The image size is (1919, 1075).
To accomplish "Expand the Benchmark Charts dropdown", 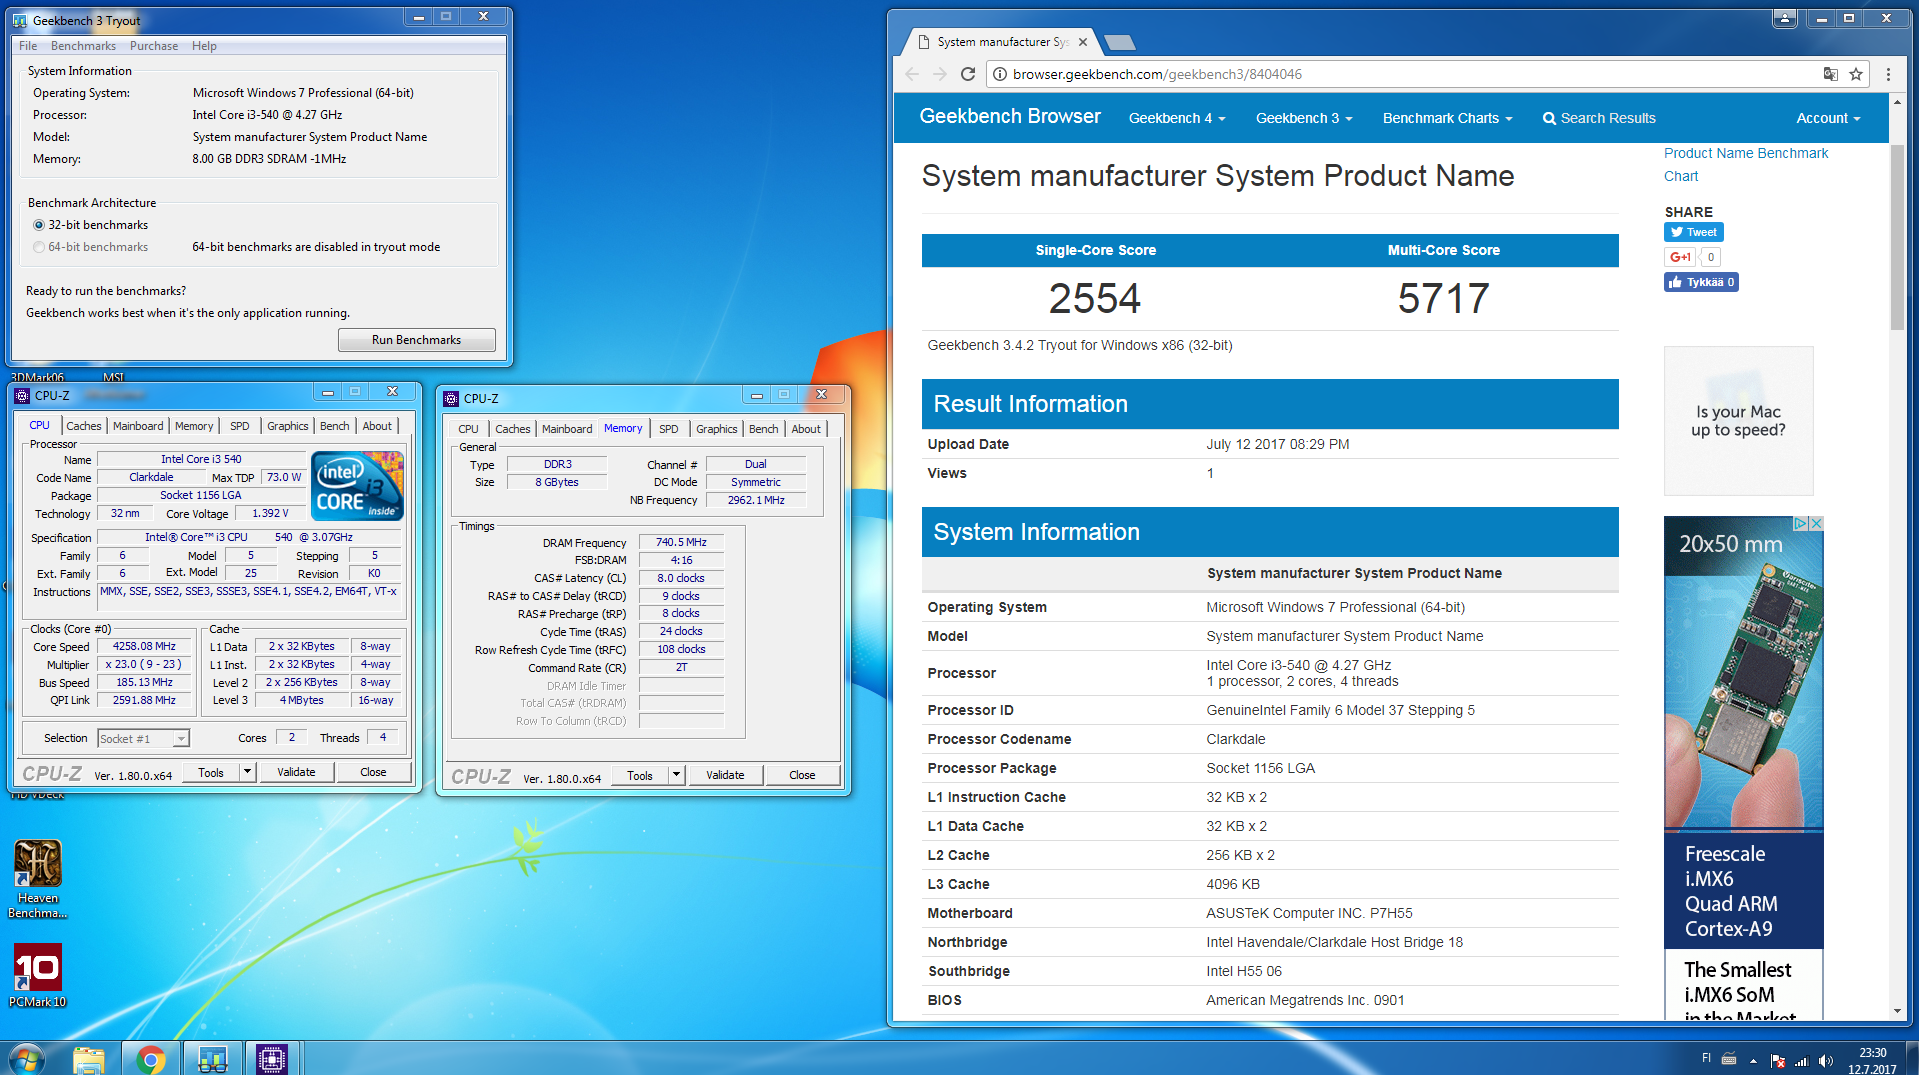I will (x=1447, y=118).
